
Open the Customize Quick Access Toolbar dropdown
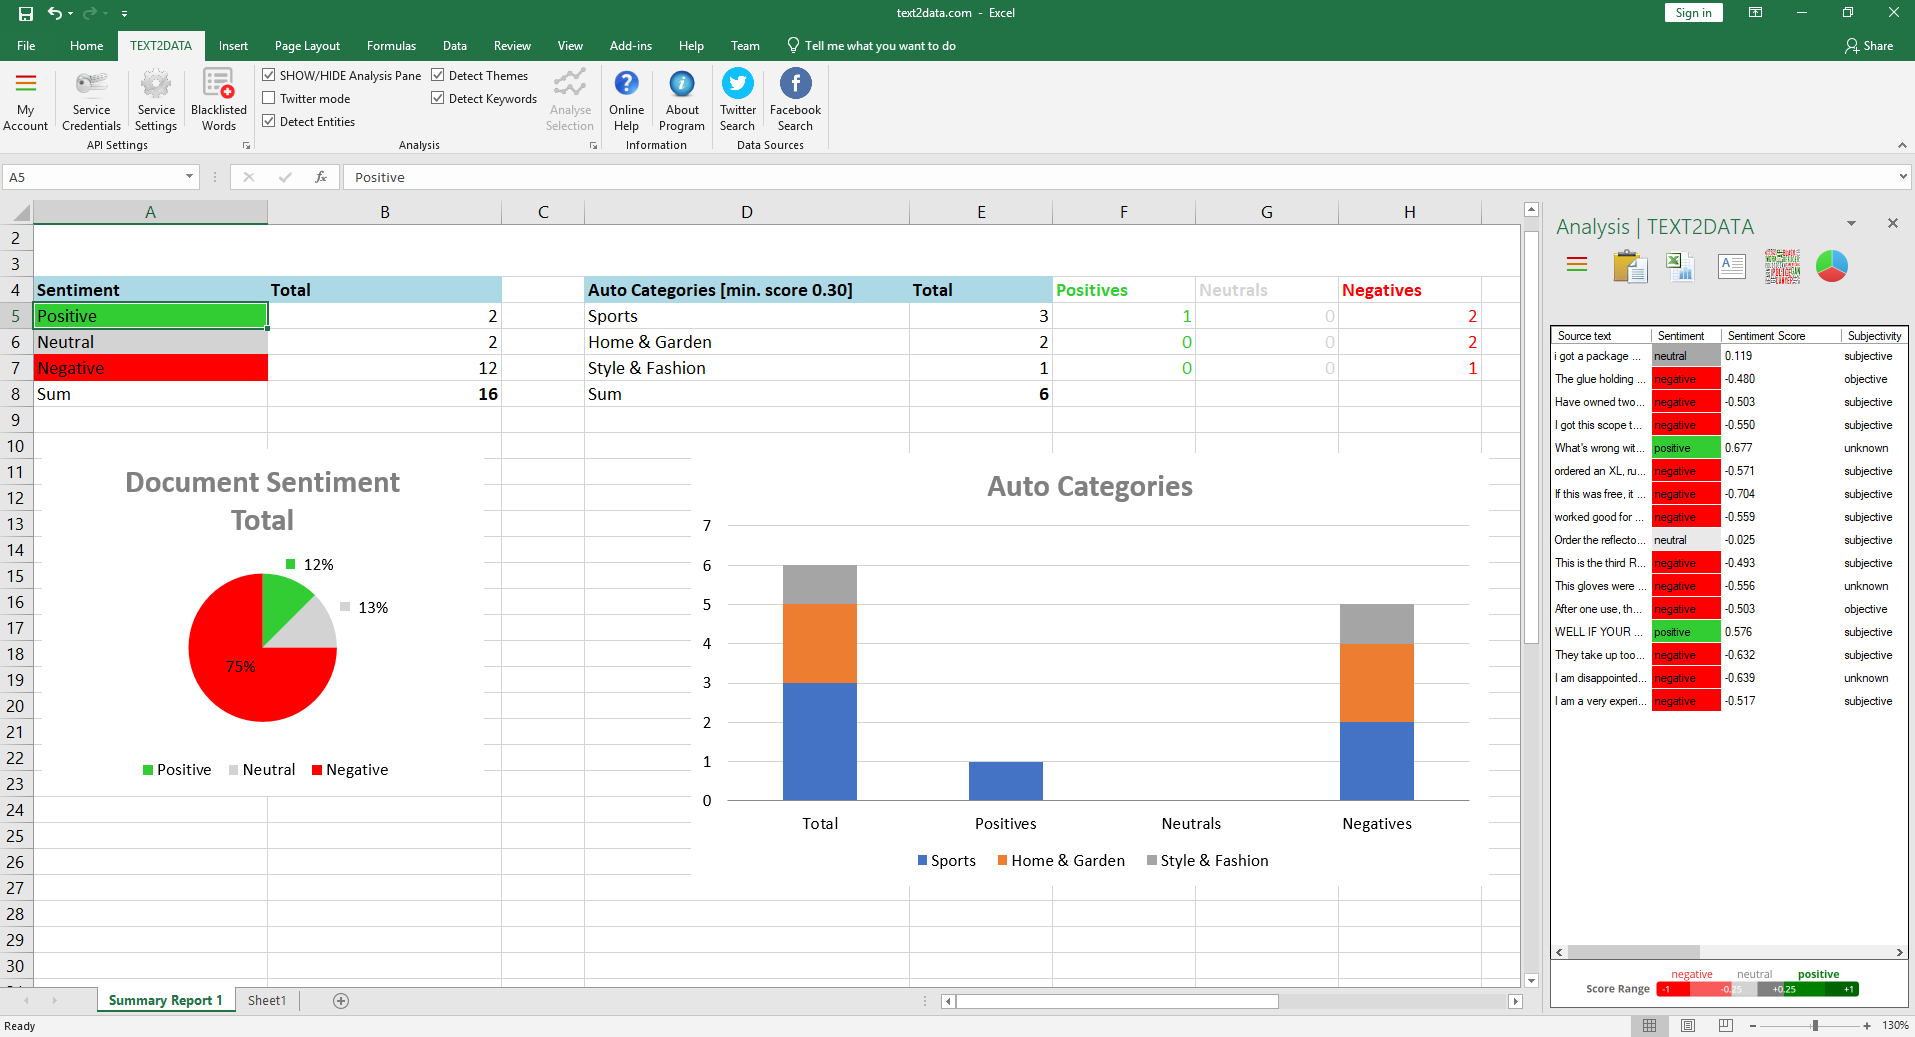click(x=124, y=14)
